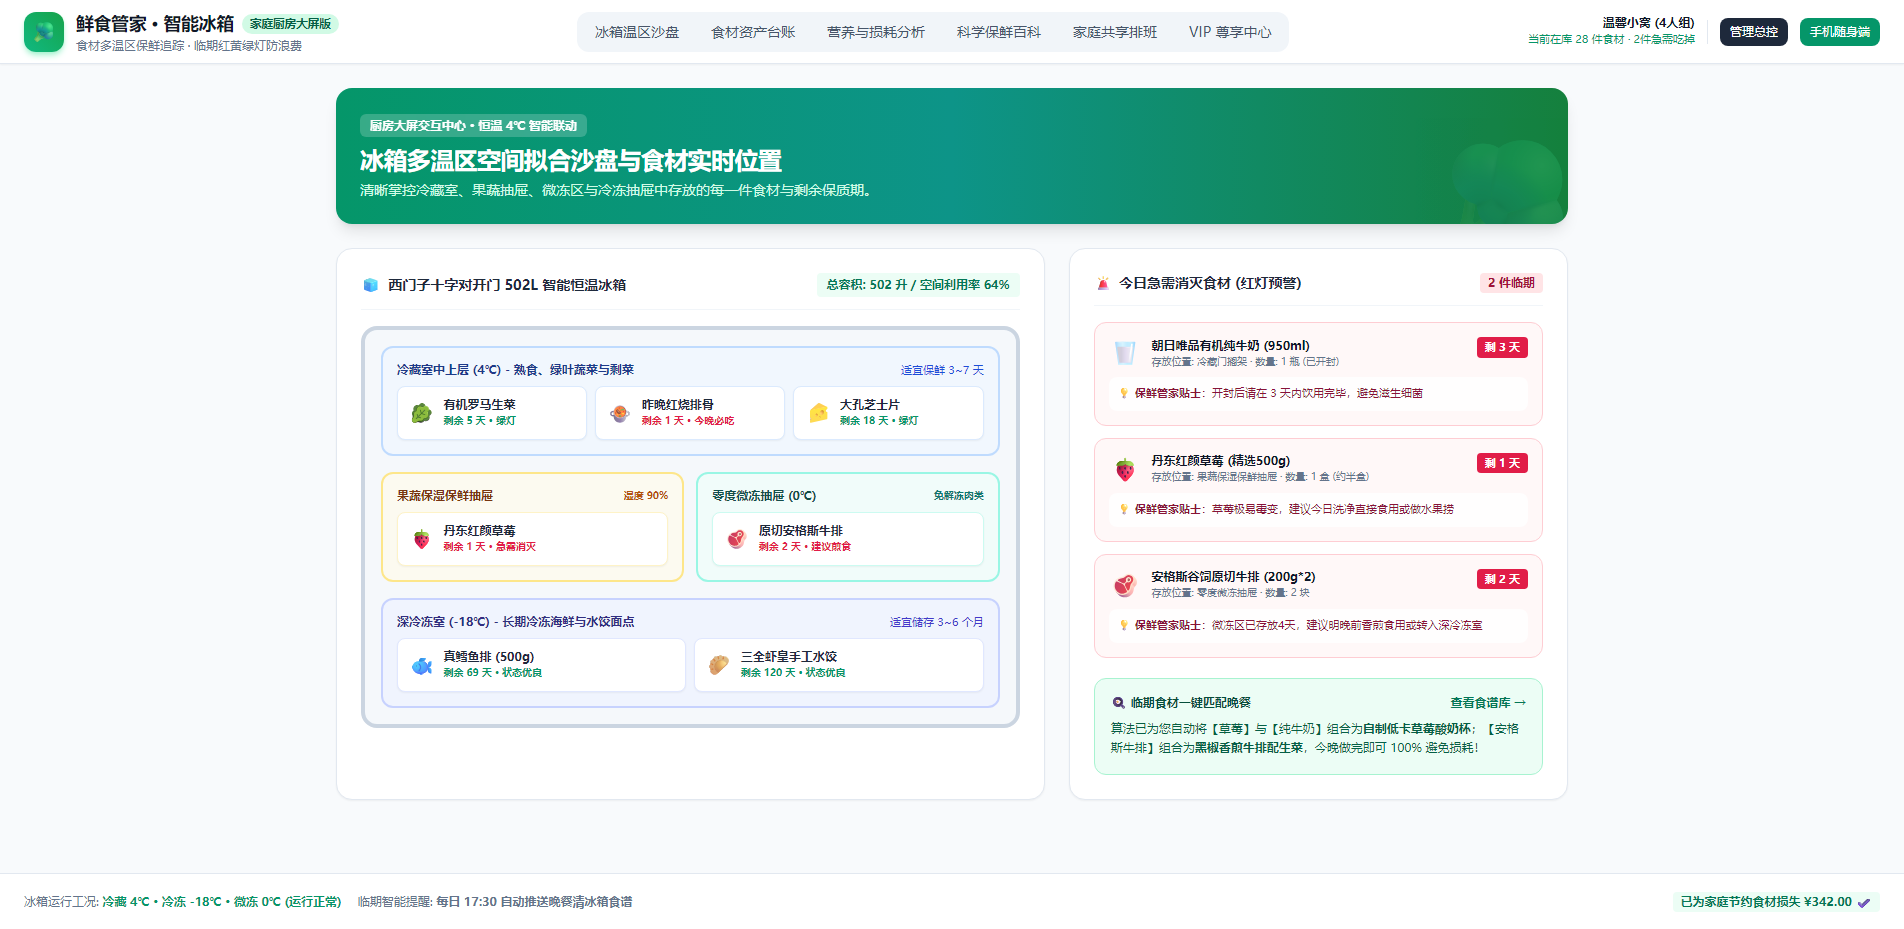Click the 管理总控 button
This screenshot has width=1904, height=929.
tap(1754, 32)
